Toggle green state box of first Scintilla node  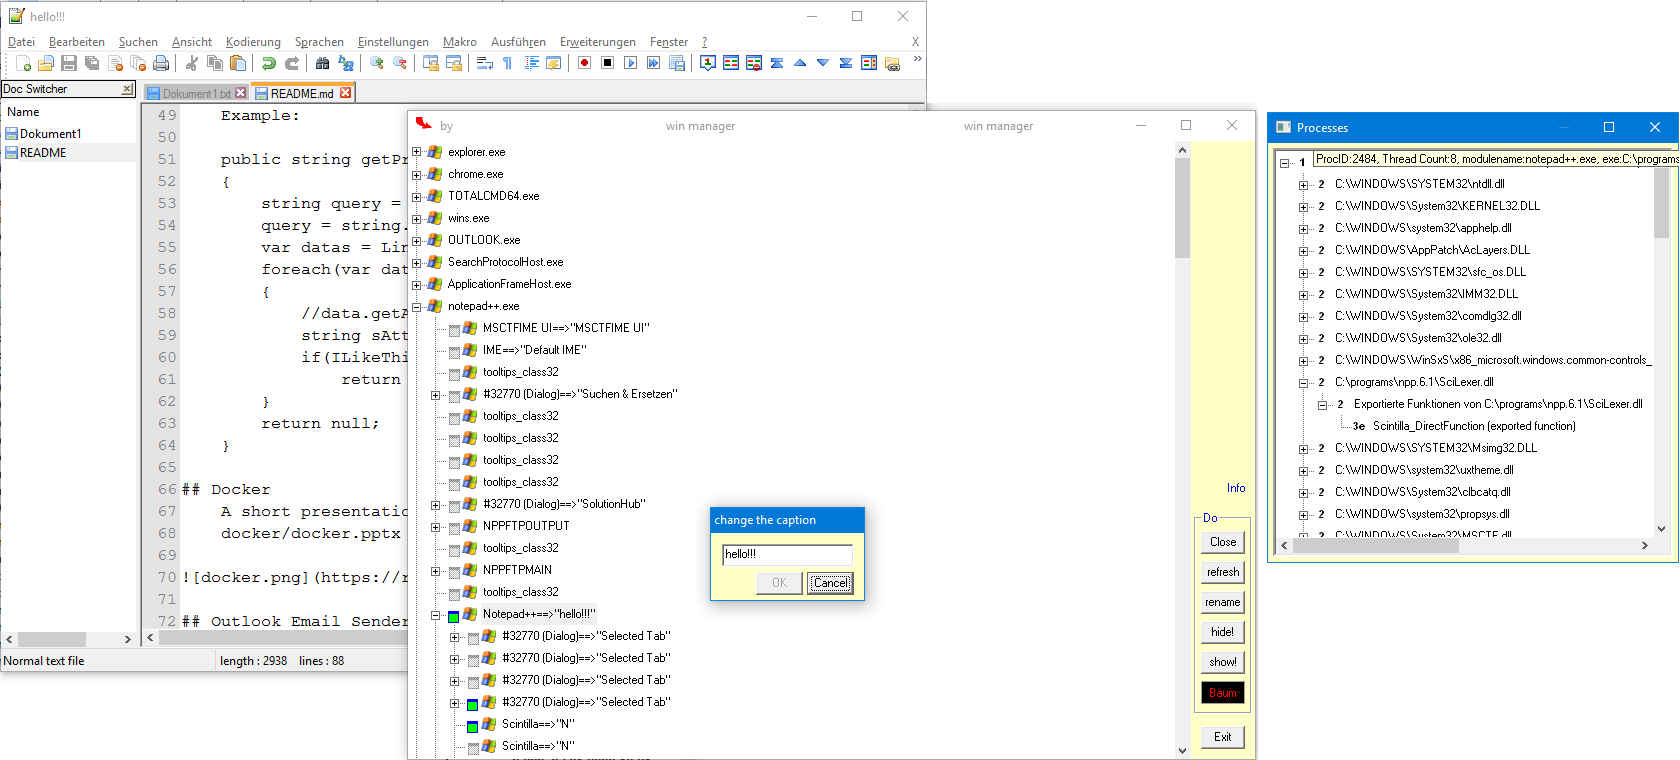coord(473,727)
